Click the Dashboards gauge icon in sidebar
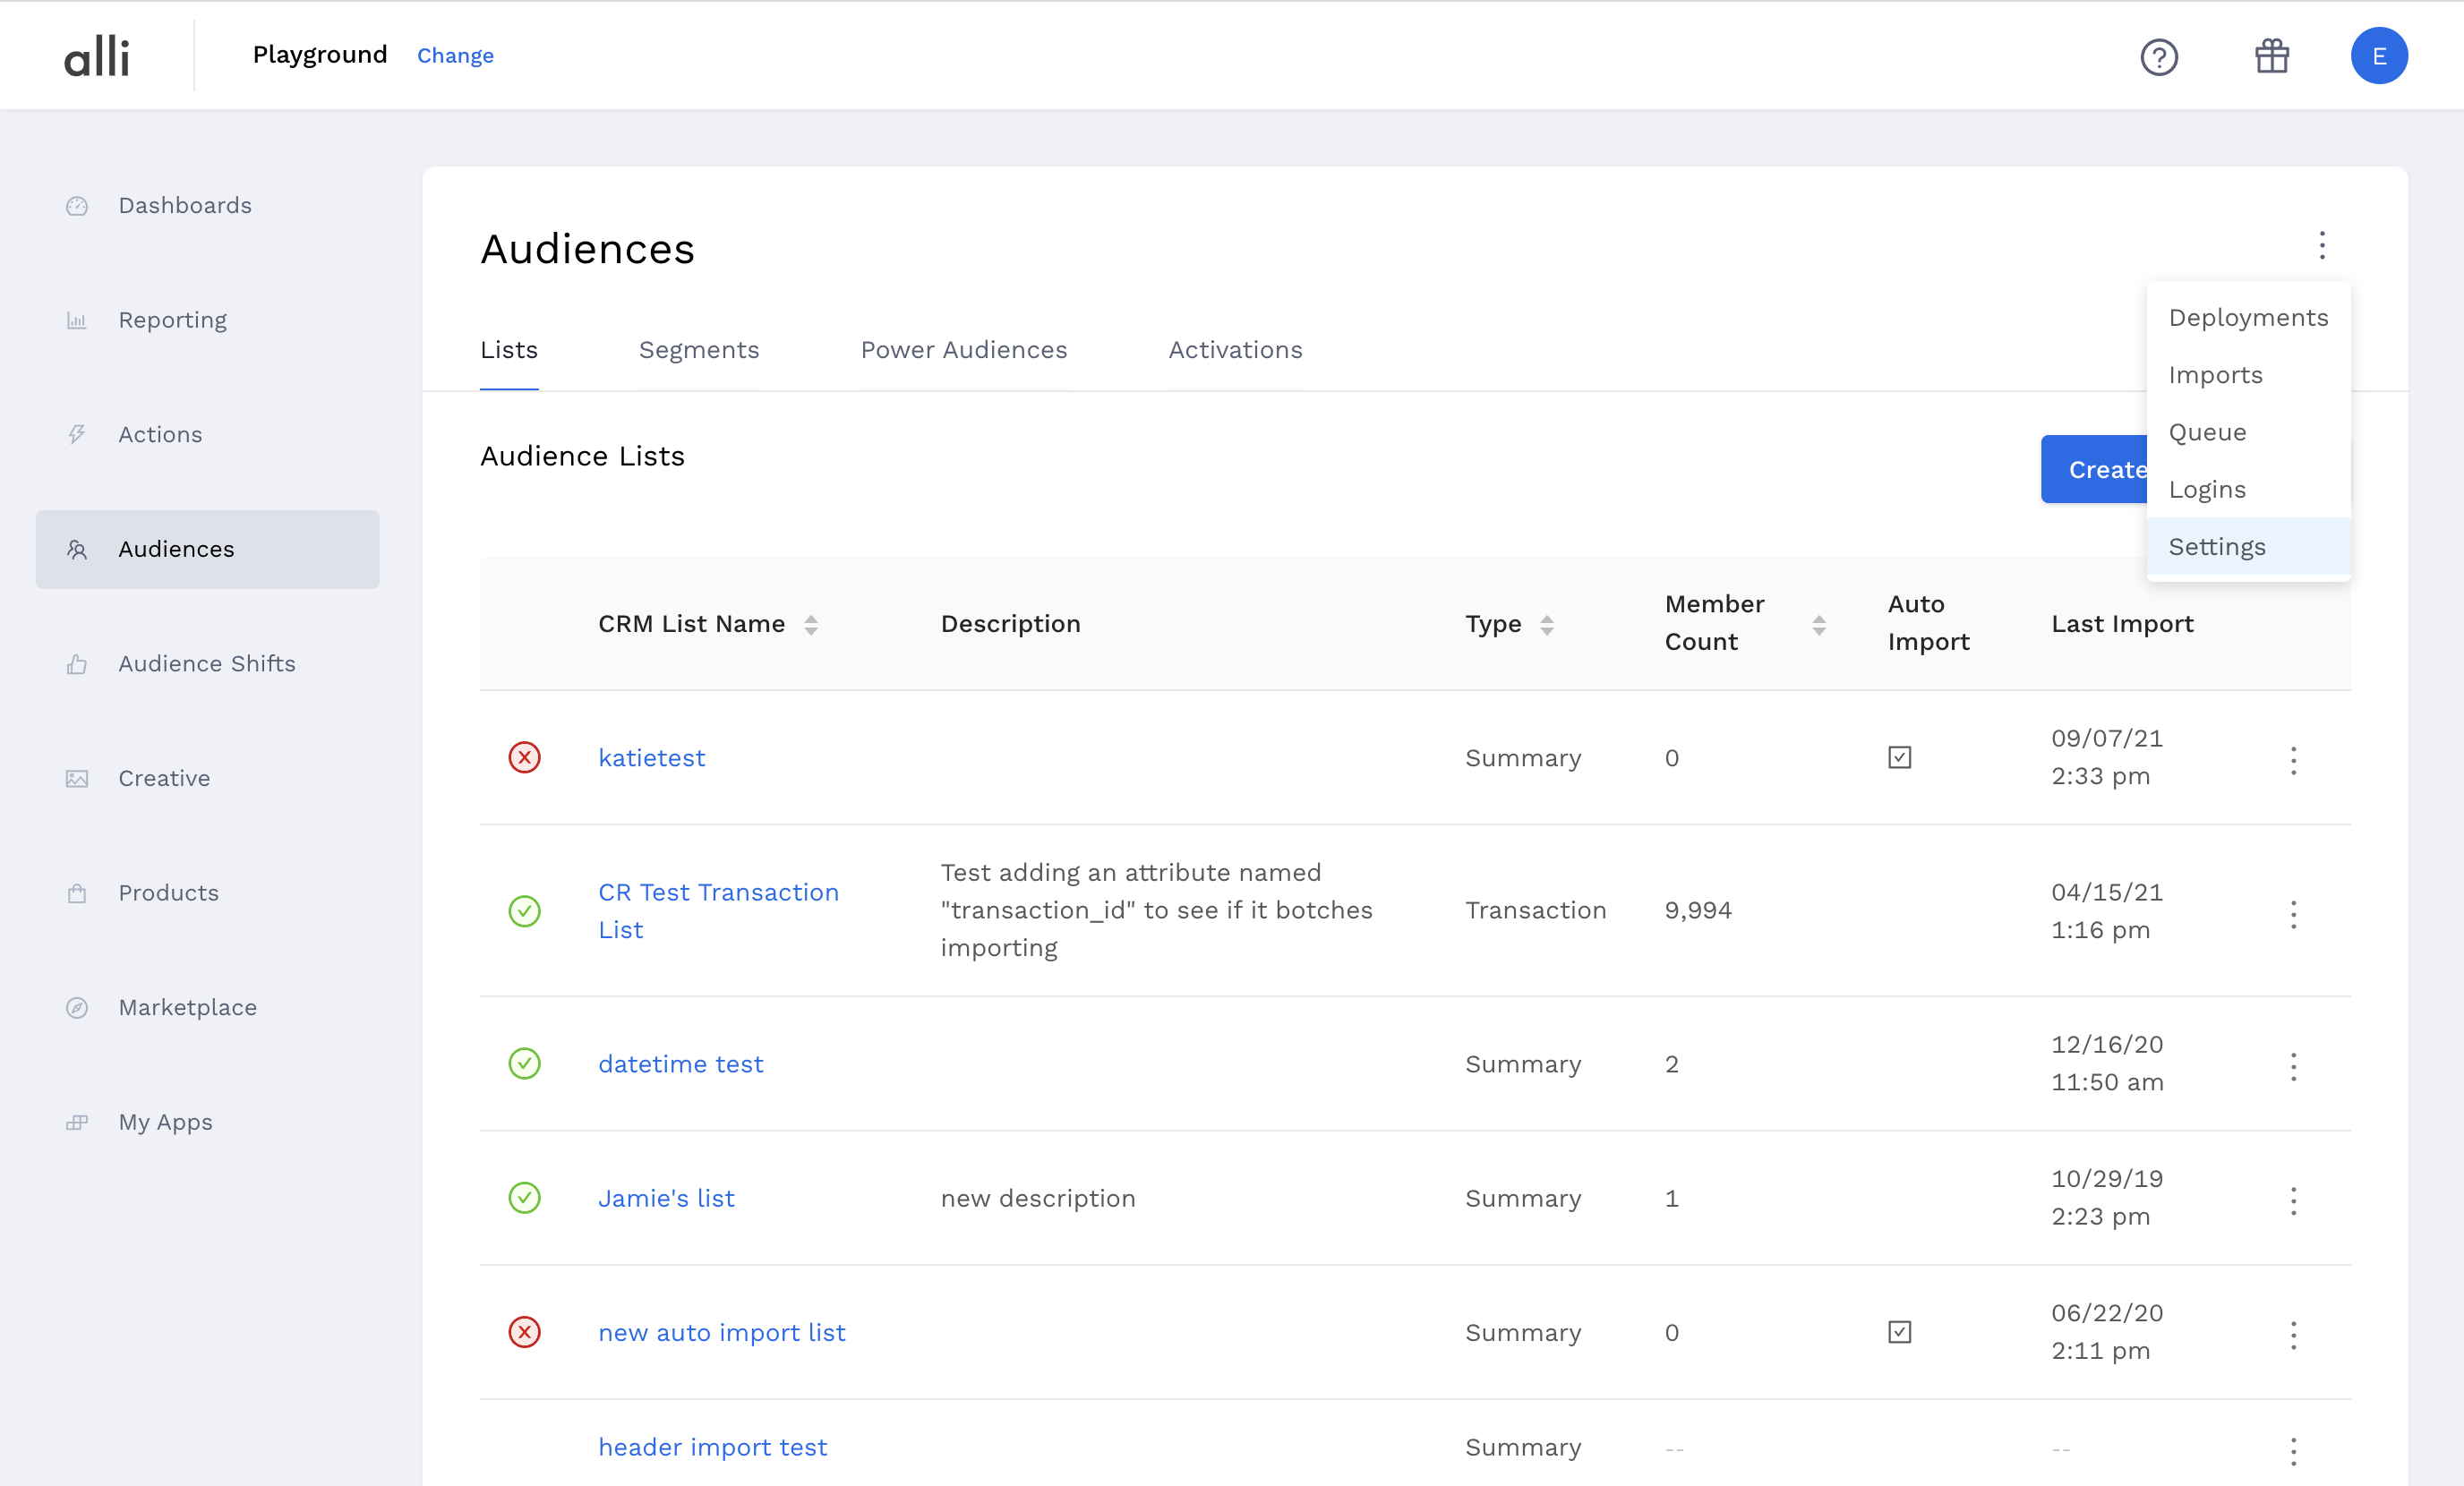The height and width of the screenshot is (1486, 2464). [77, 206]
